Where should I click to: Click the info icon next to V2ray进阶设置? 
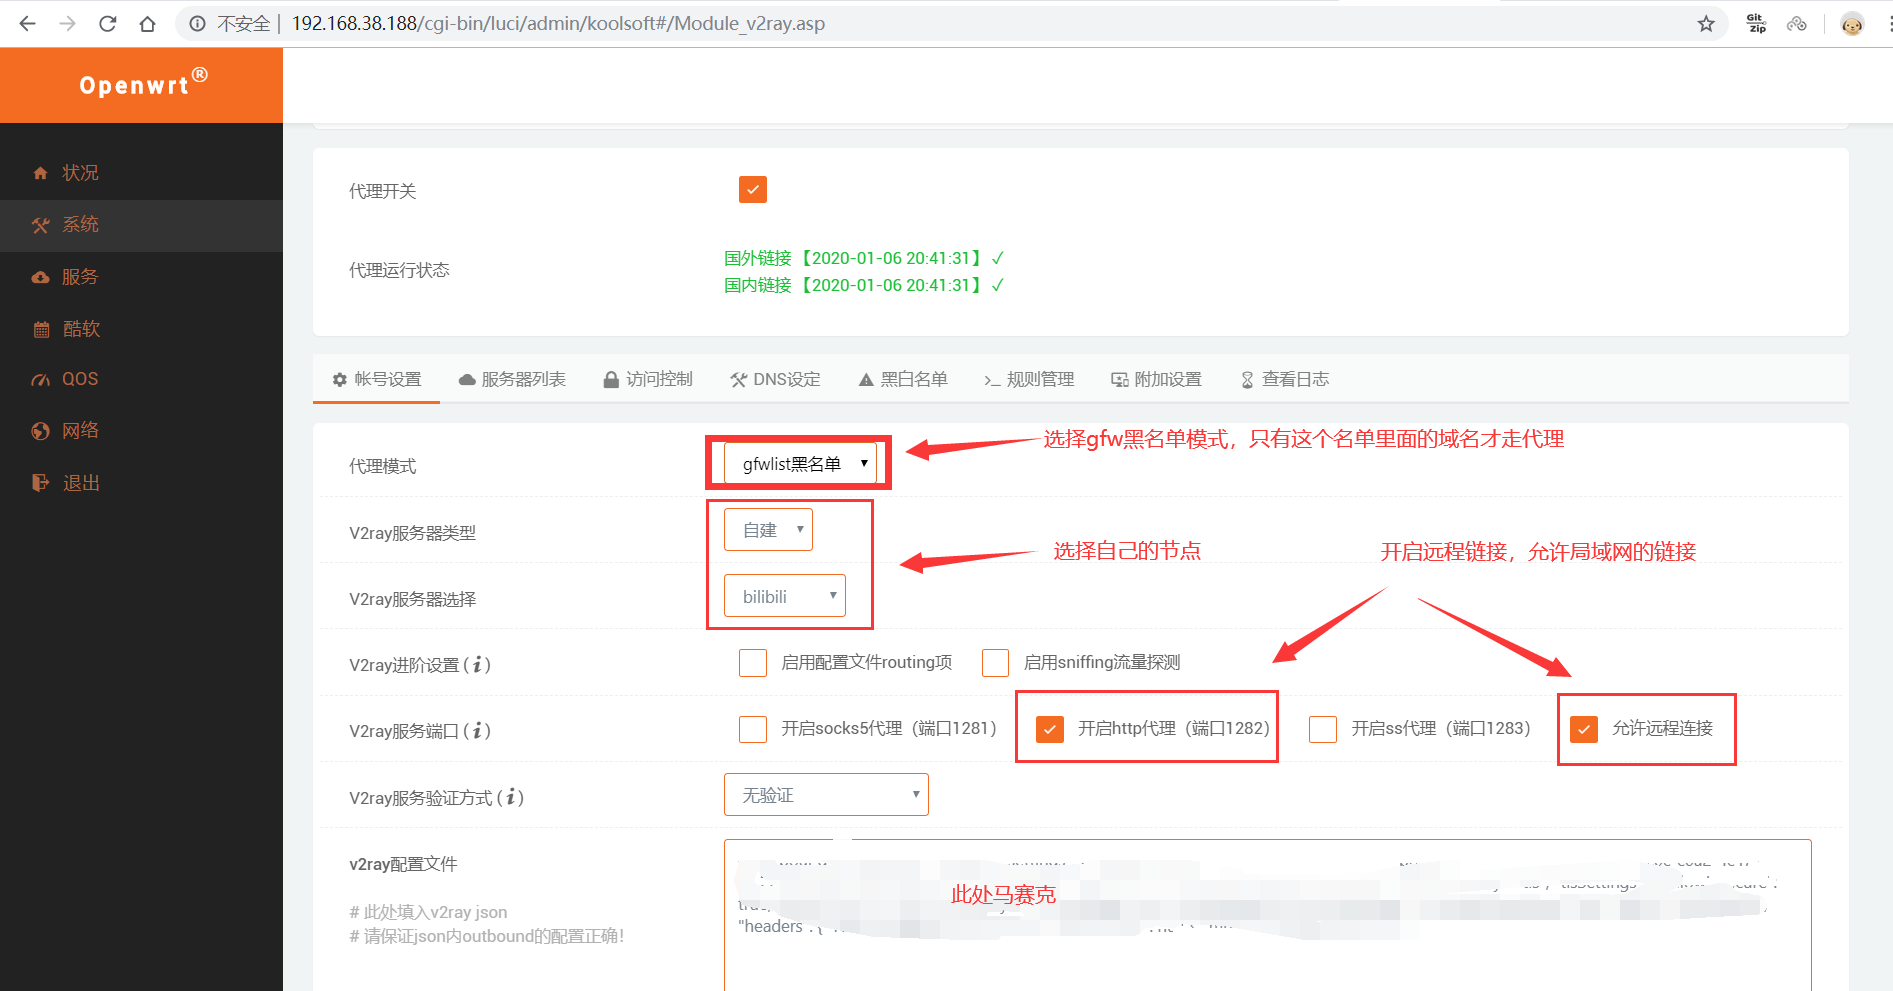477,664
